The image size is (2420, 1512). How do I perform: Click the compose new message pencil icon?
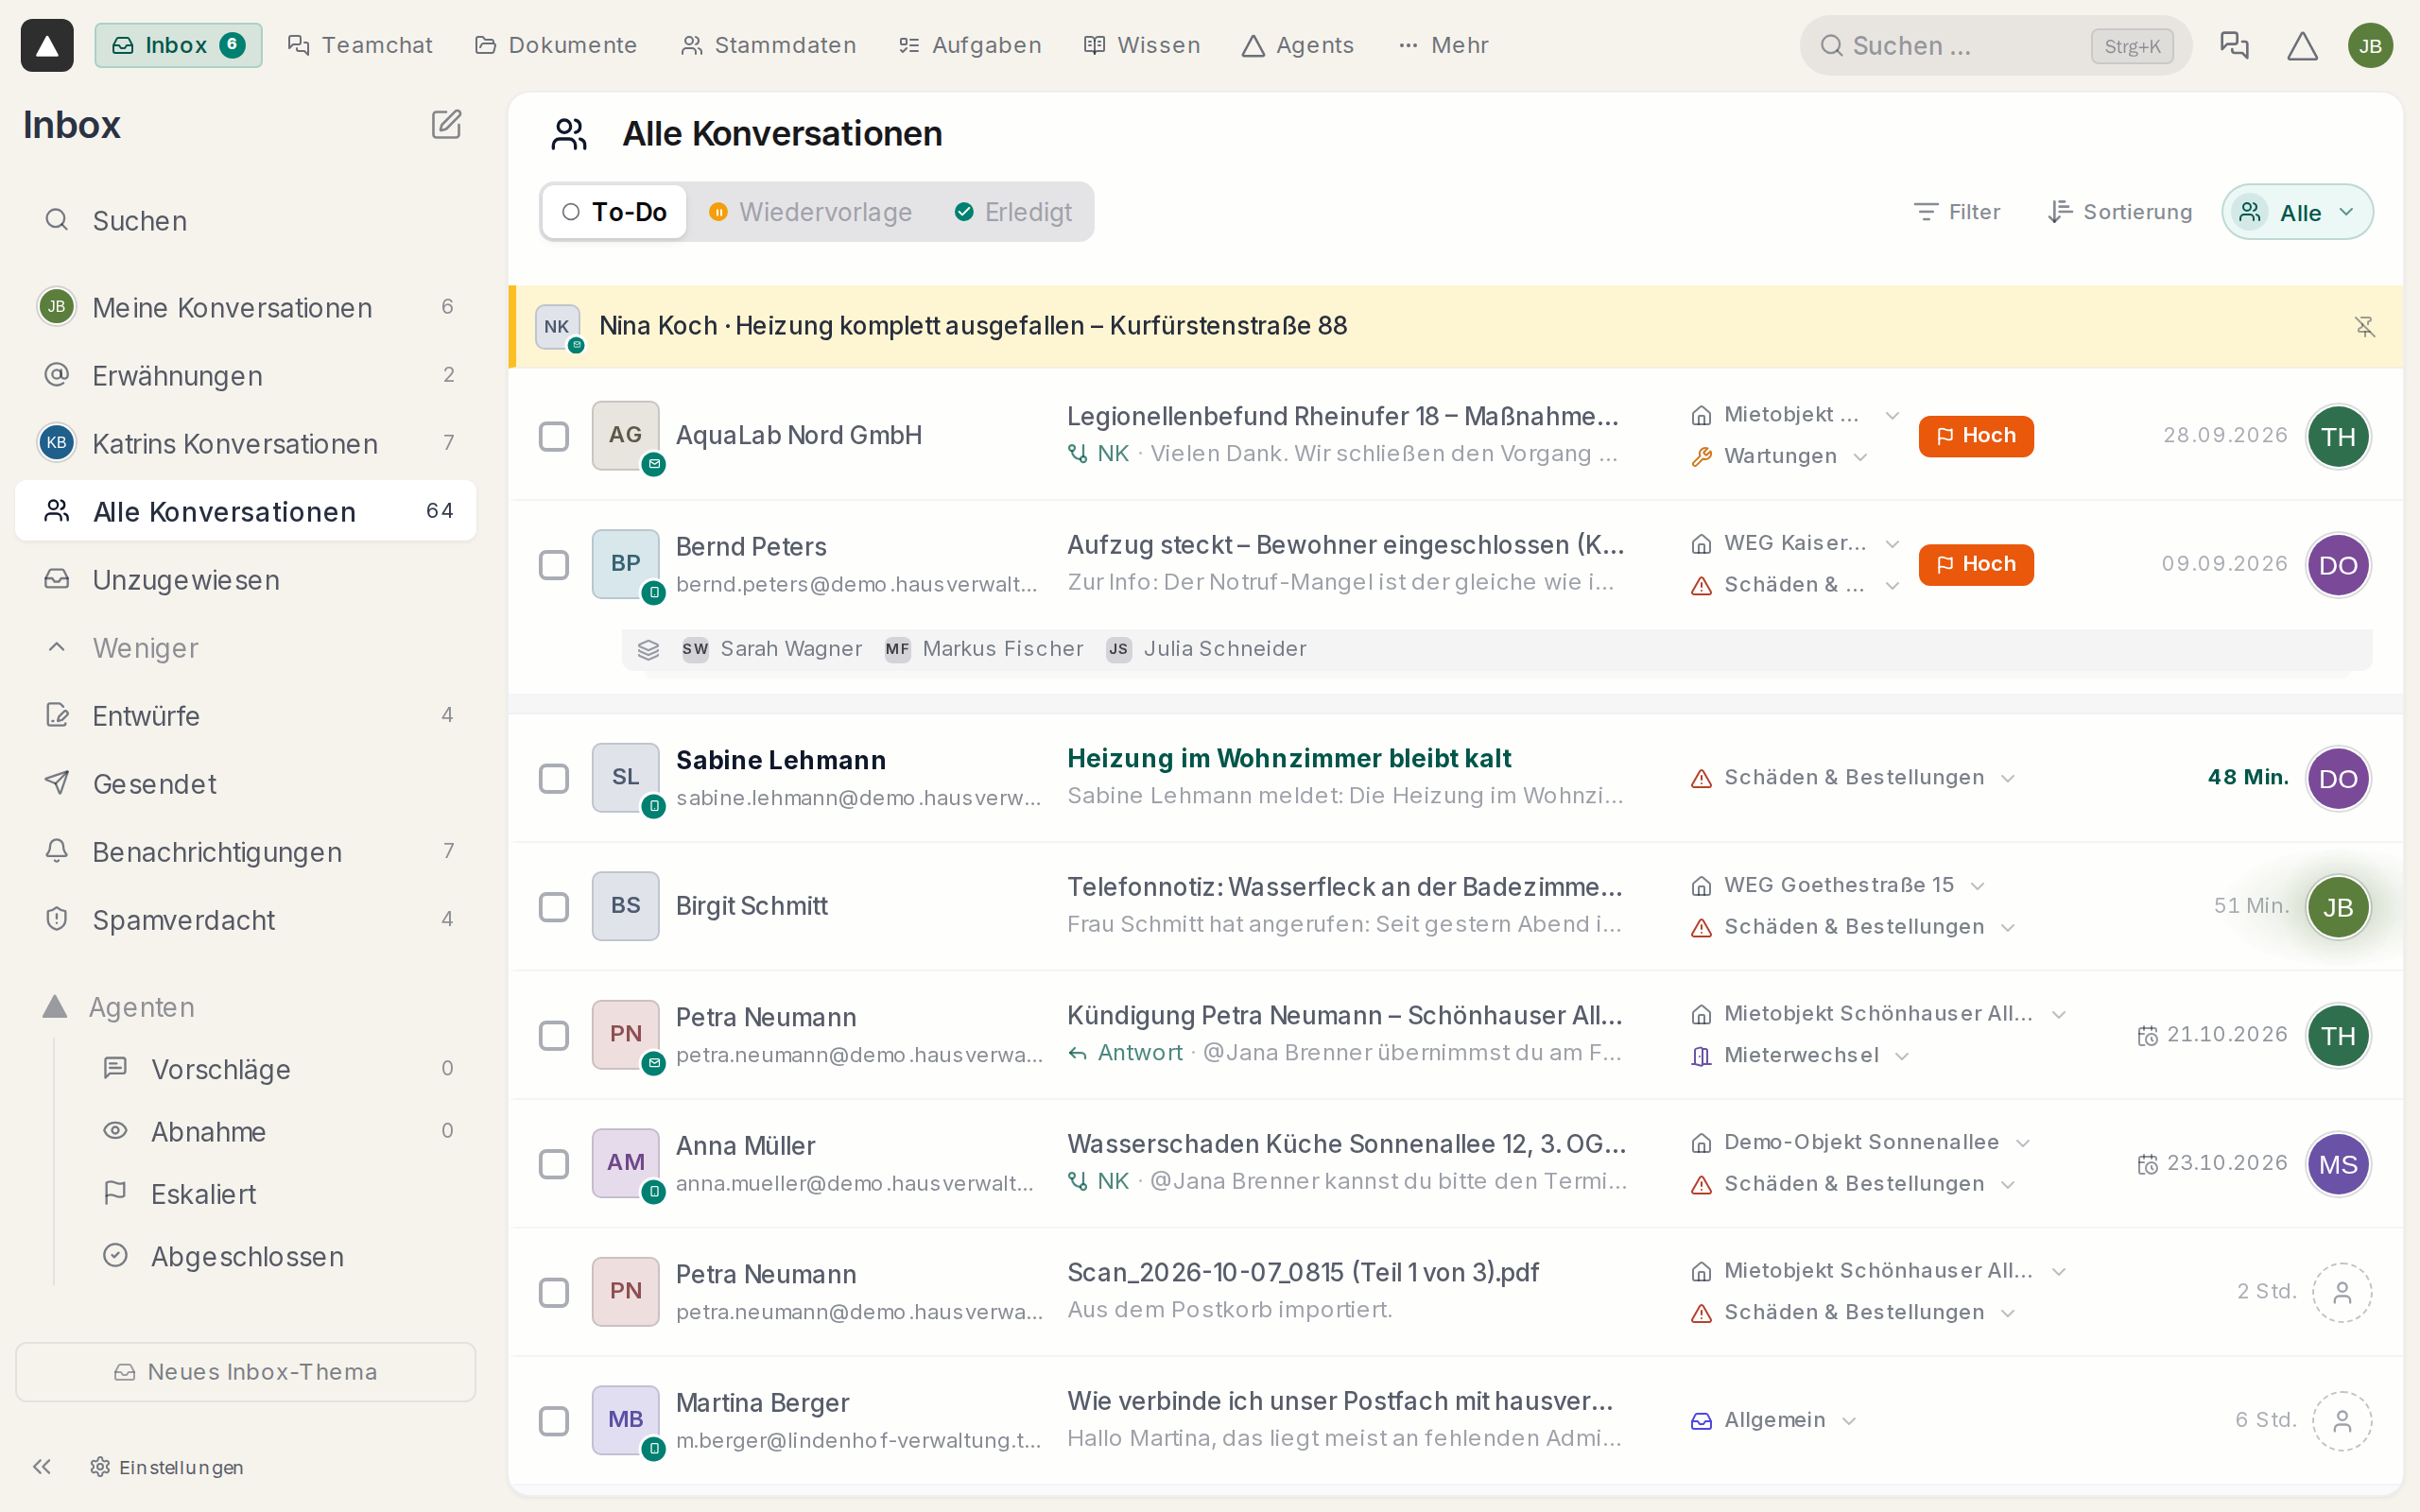tap(446, 125)
